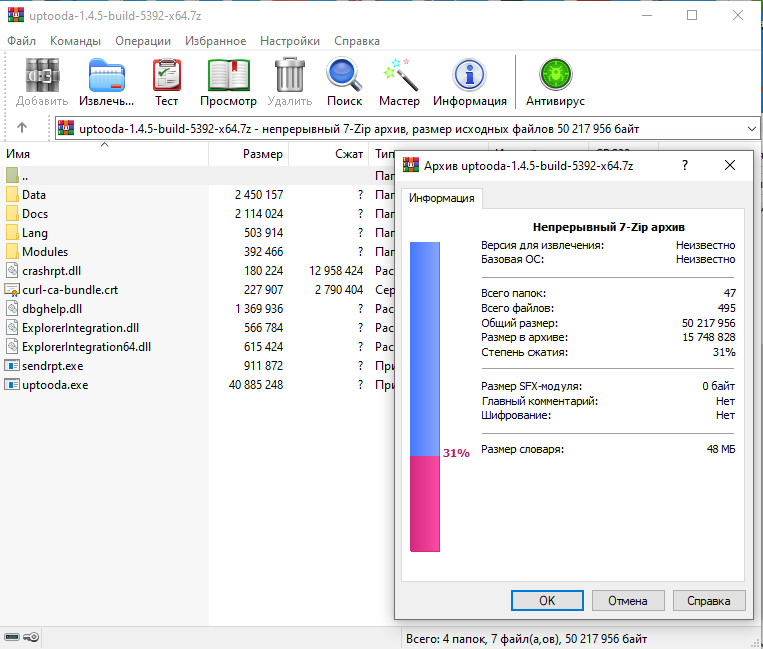The image size is (763, 649).
Task: Click the Извлечь (Extract) toolbar icon
Action: coord(107,75)
